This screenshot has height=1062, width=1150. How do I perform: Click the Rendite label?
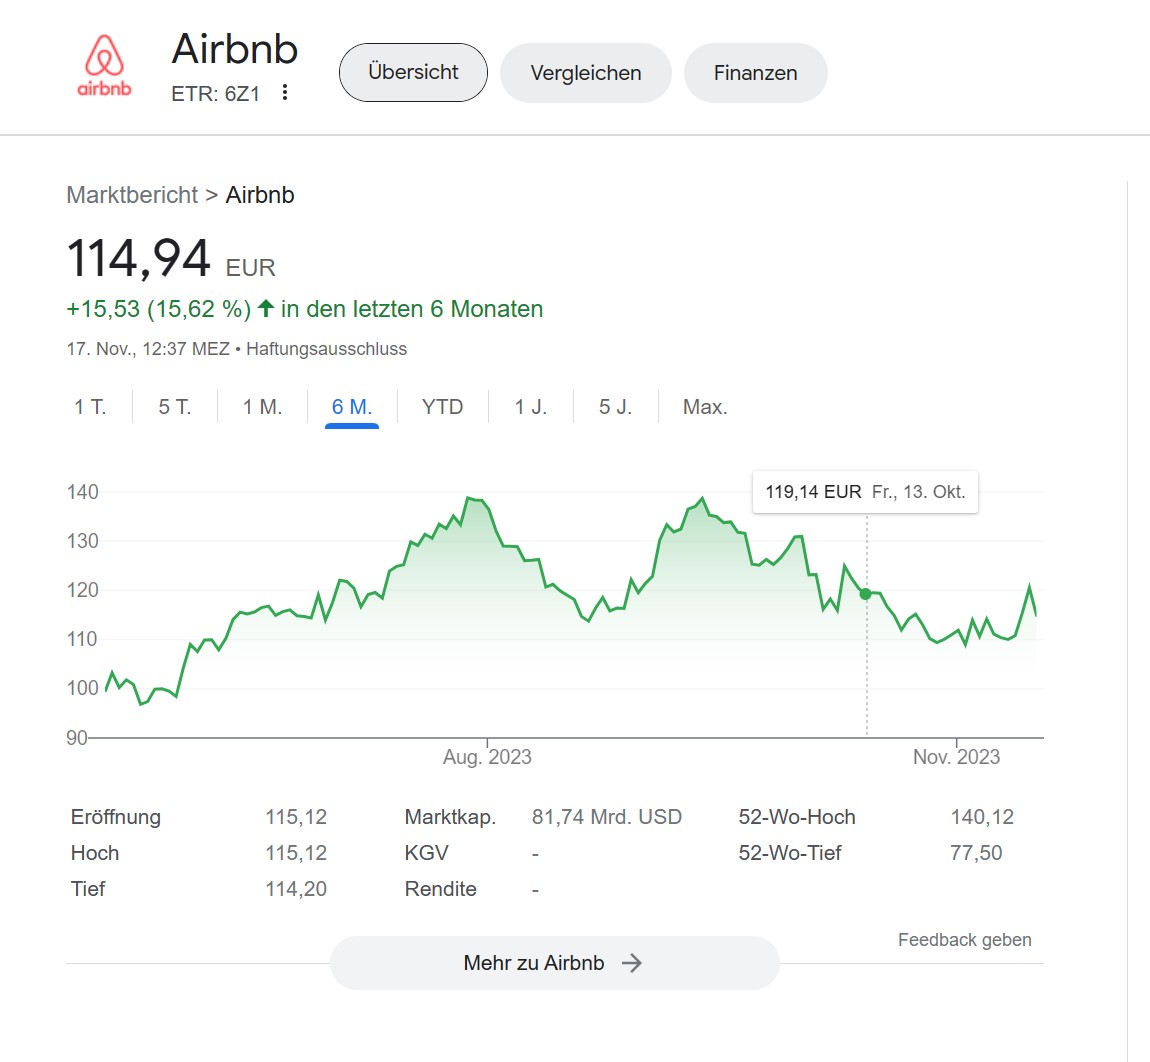pos(440,889)
